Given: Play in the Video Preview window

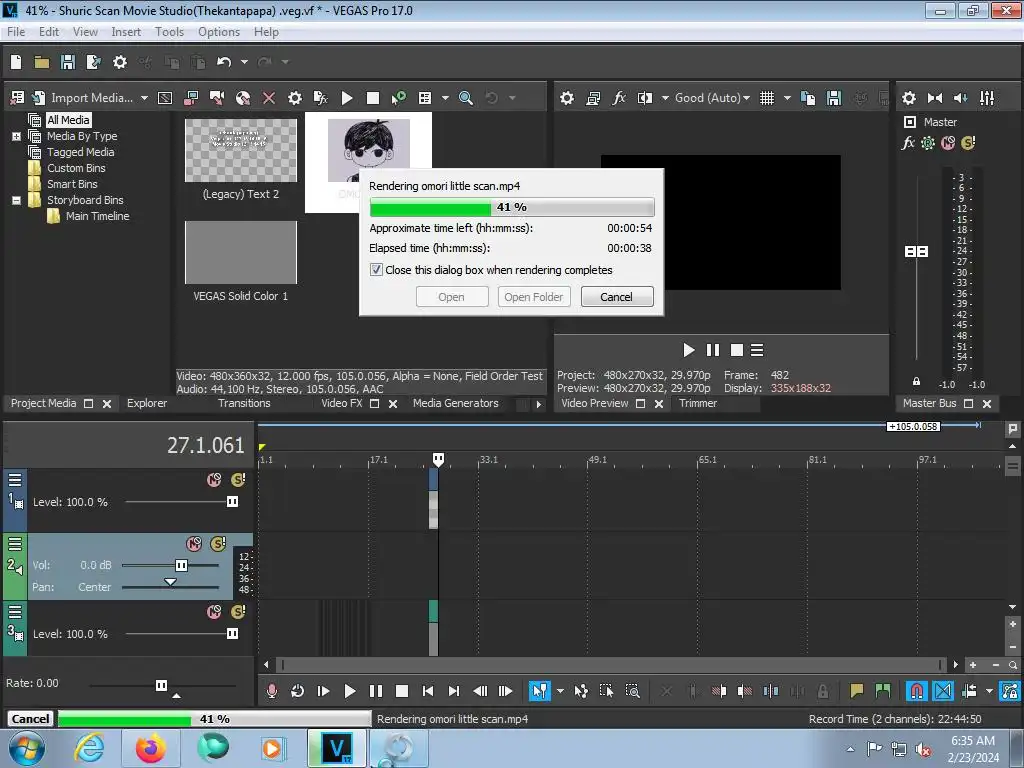Looking at the screenshot, I should pyautogui.click(x=688, y=350).
